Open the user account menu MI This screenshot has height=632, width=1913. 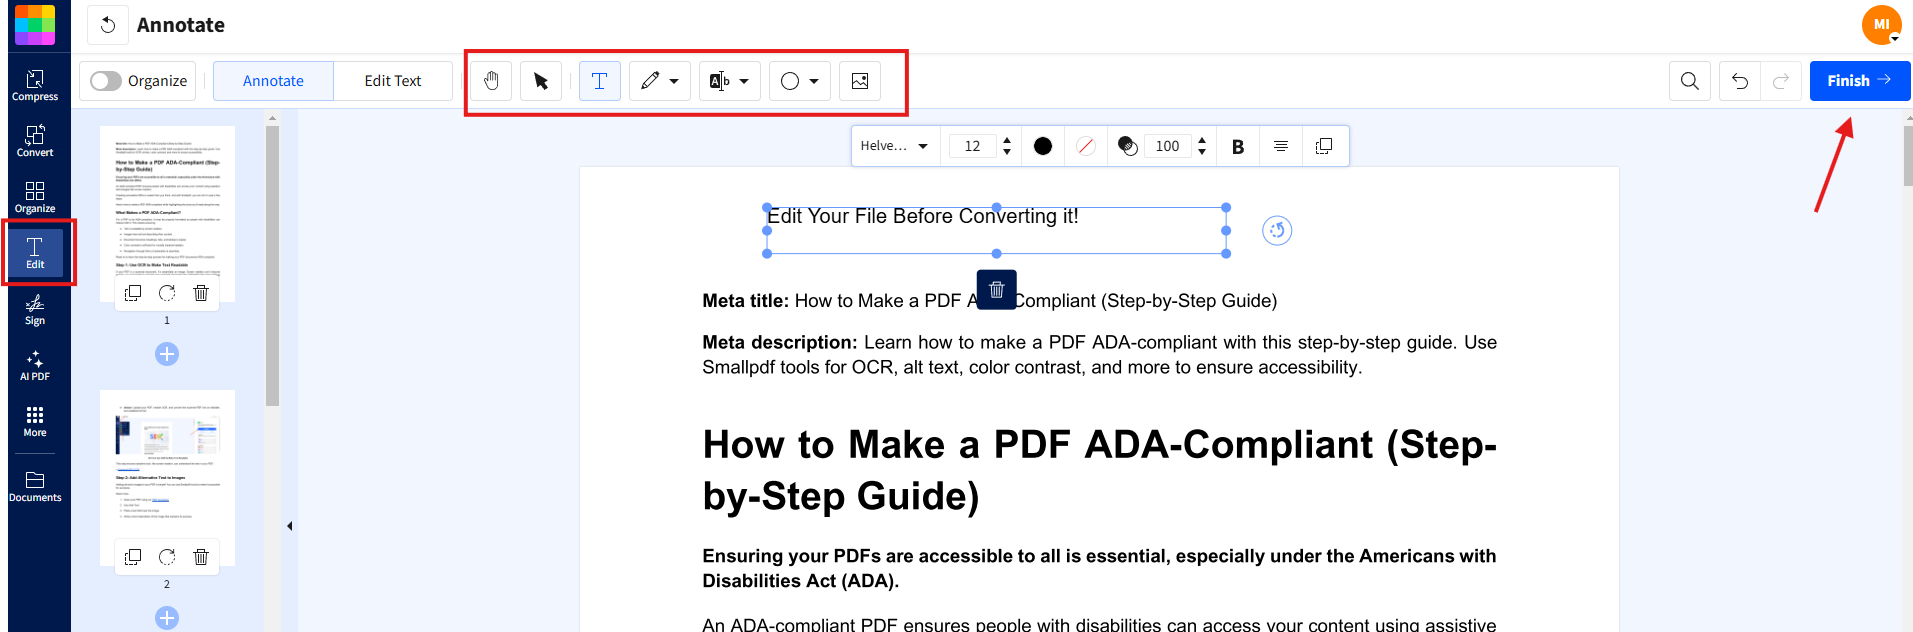click(x=1881, y=25)
